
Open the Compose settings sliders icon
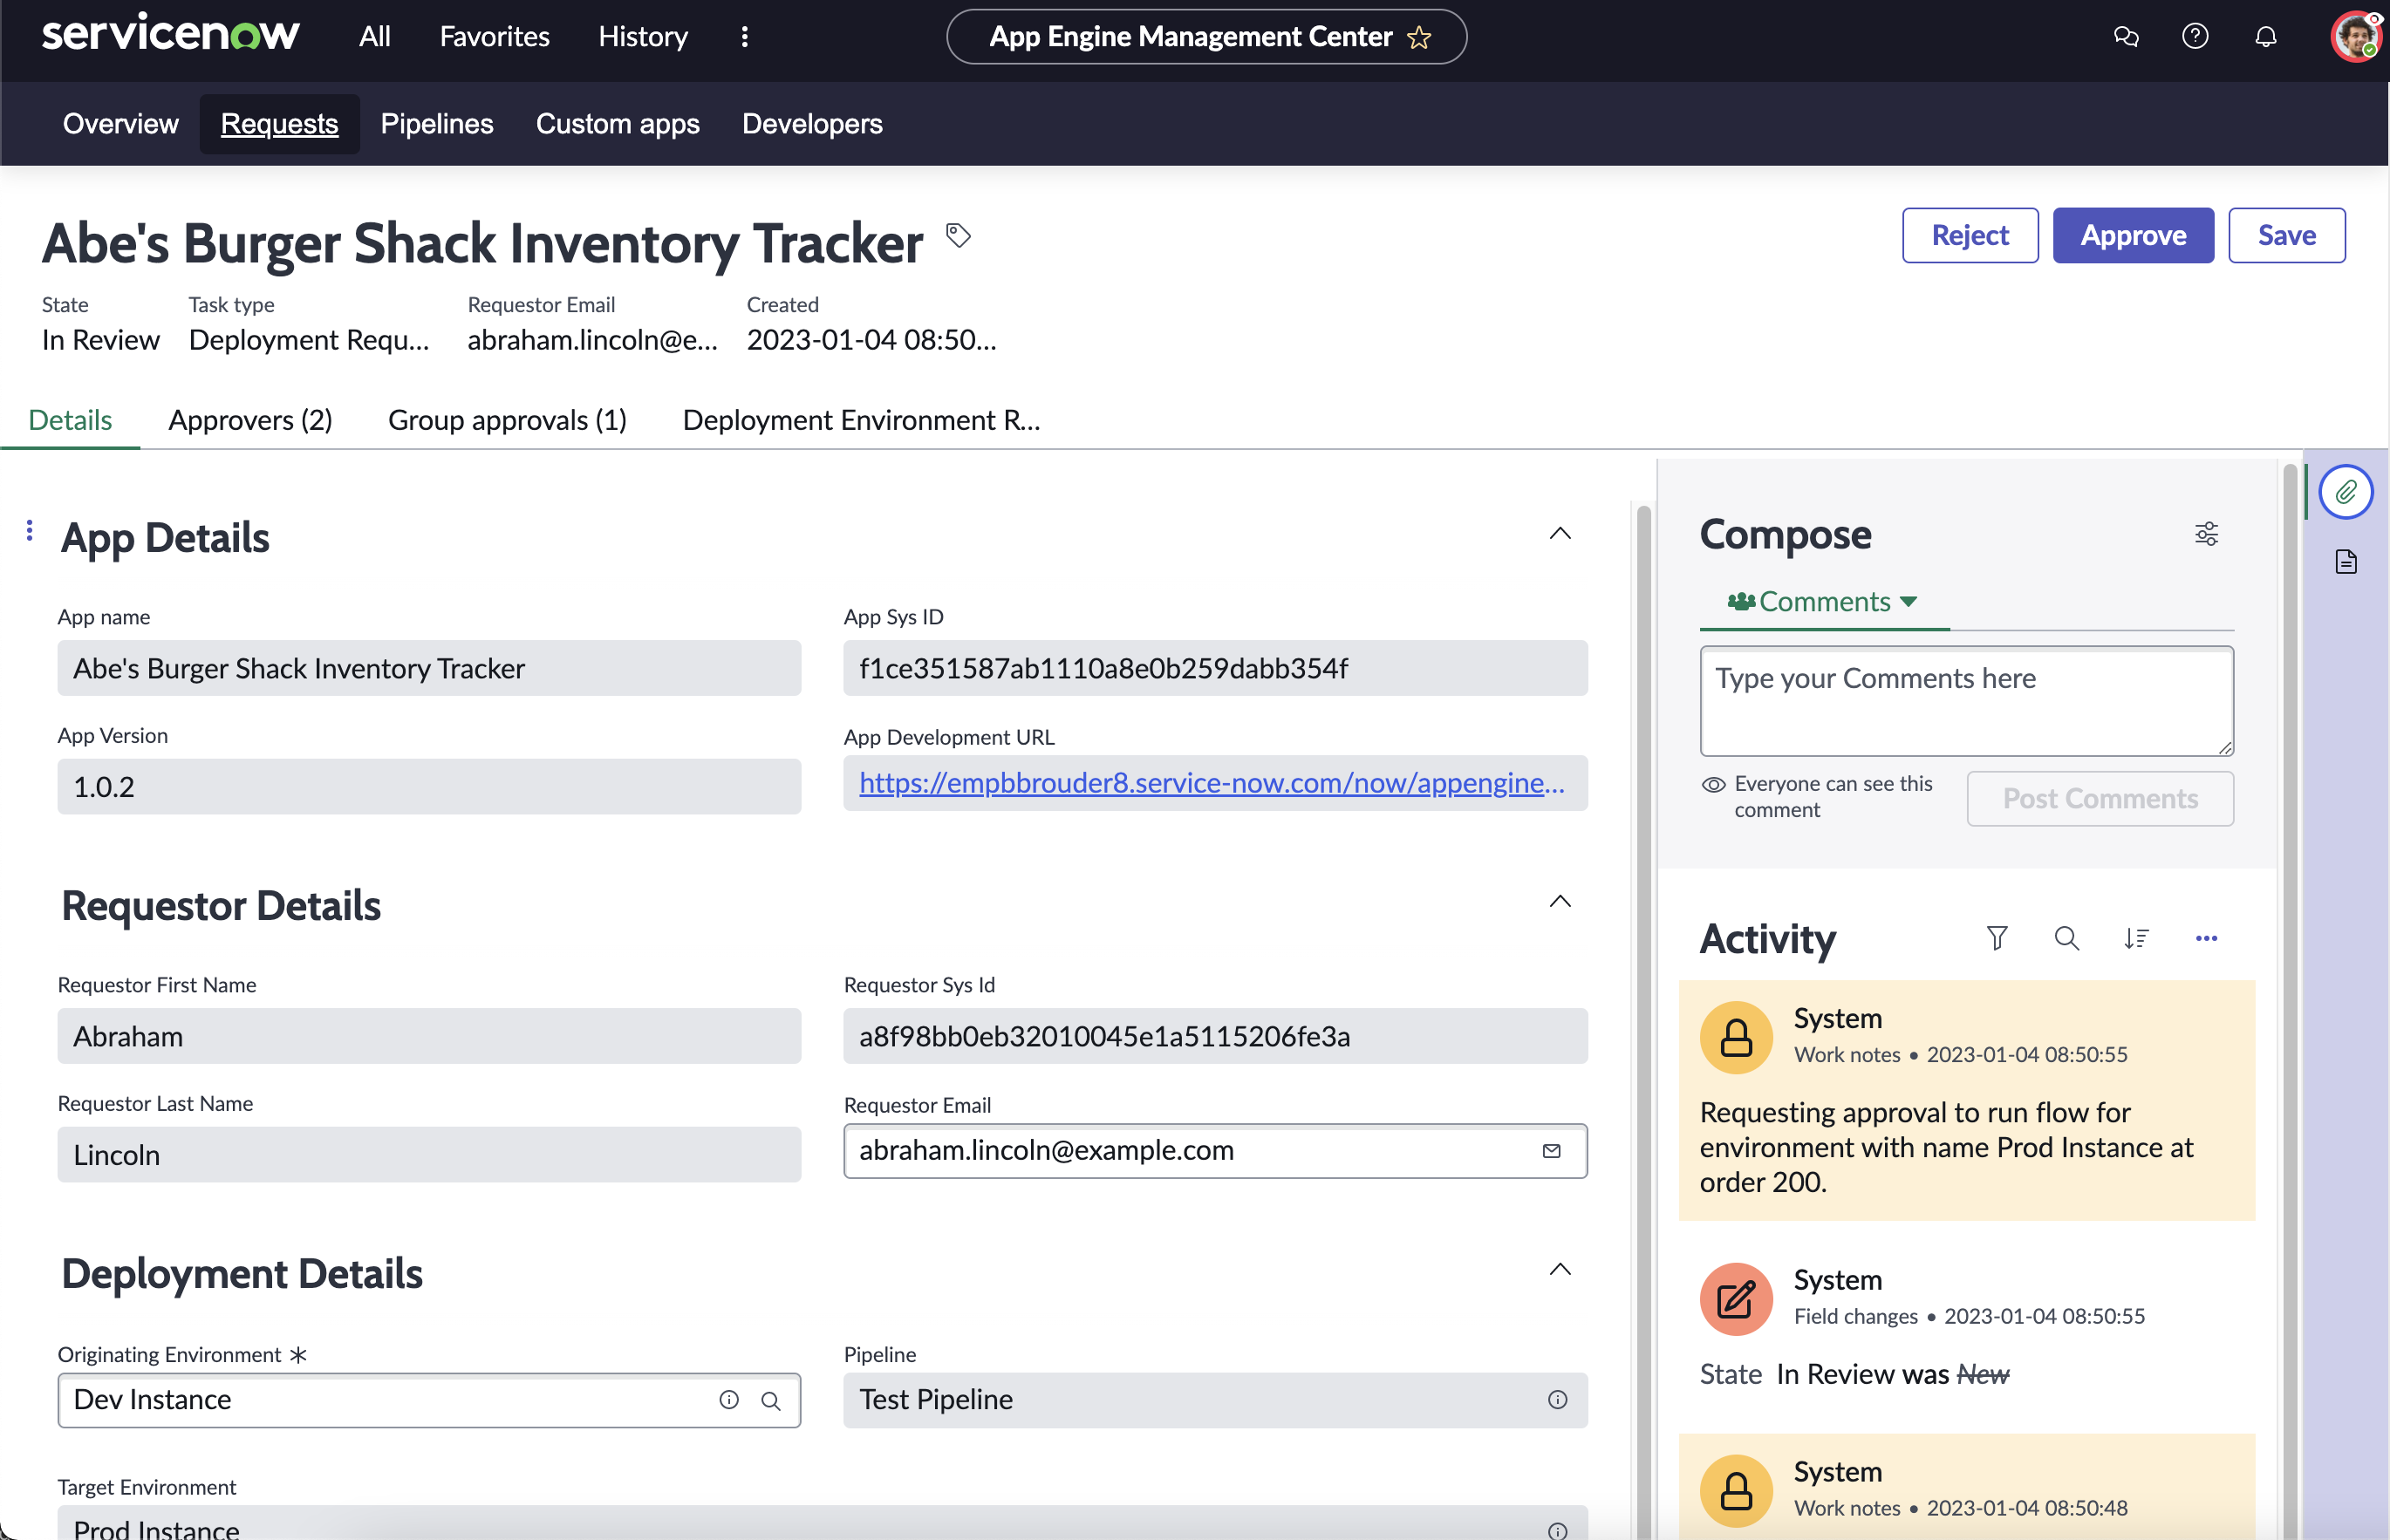[2206, 534]
